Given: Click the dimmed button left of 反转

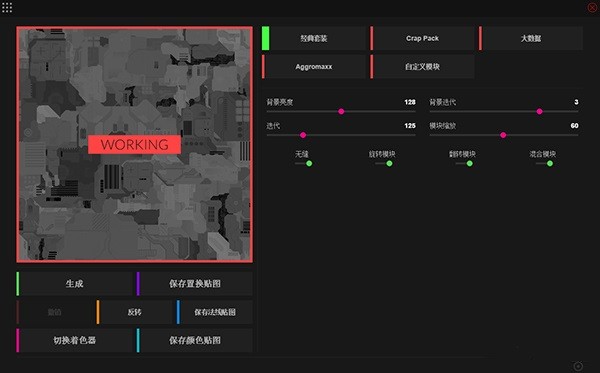Looking at the screenshot, I should tap(54, 312).
